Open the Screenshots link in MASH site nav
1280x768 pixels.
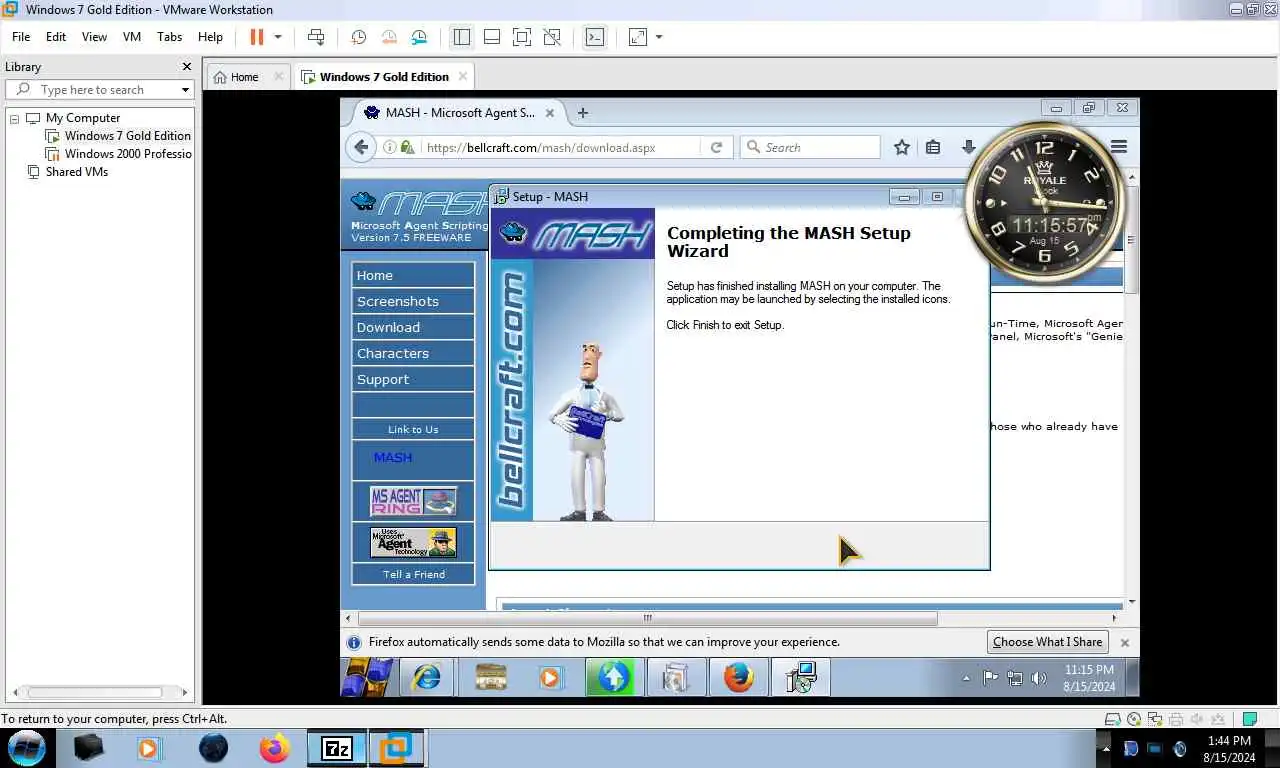coord(413,301)
